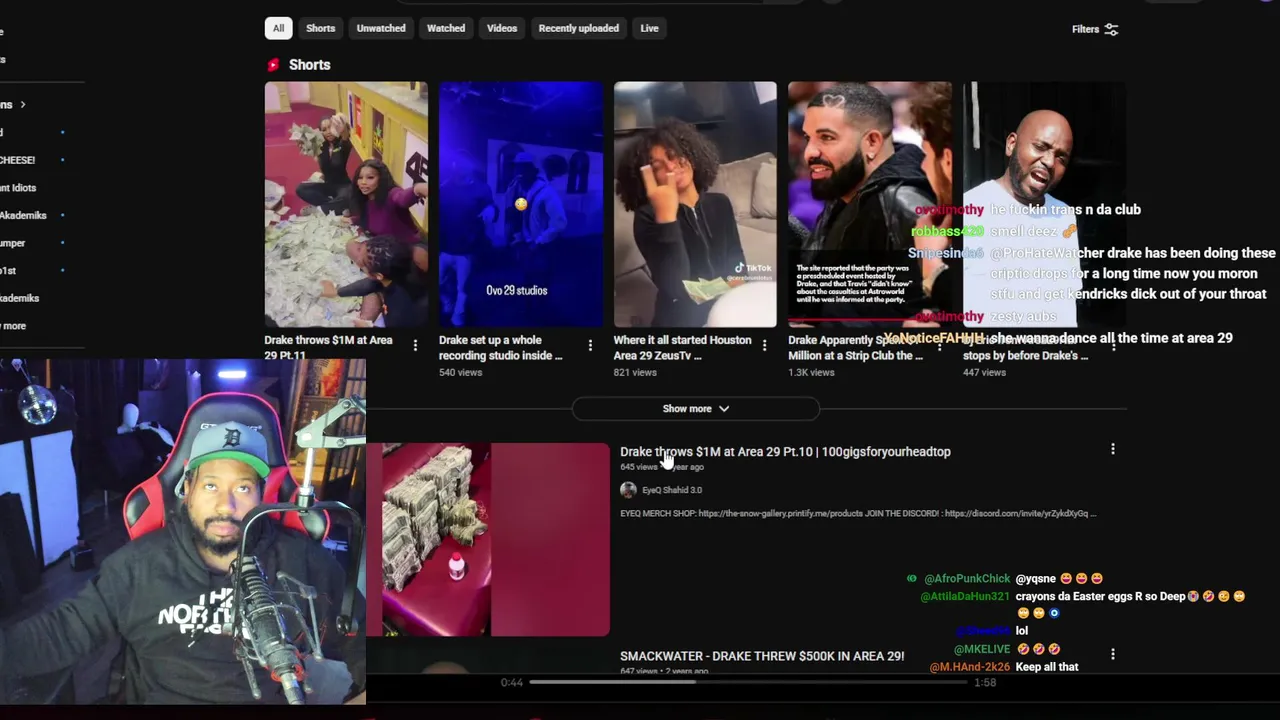The width and height of the screenshot is (1280, 720).
Task: Expand the sidebar section chevron
Action: 22,104
